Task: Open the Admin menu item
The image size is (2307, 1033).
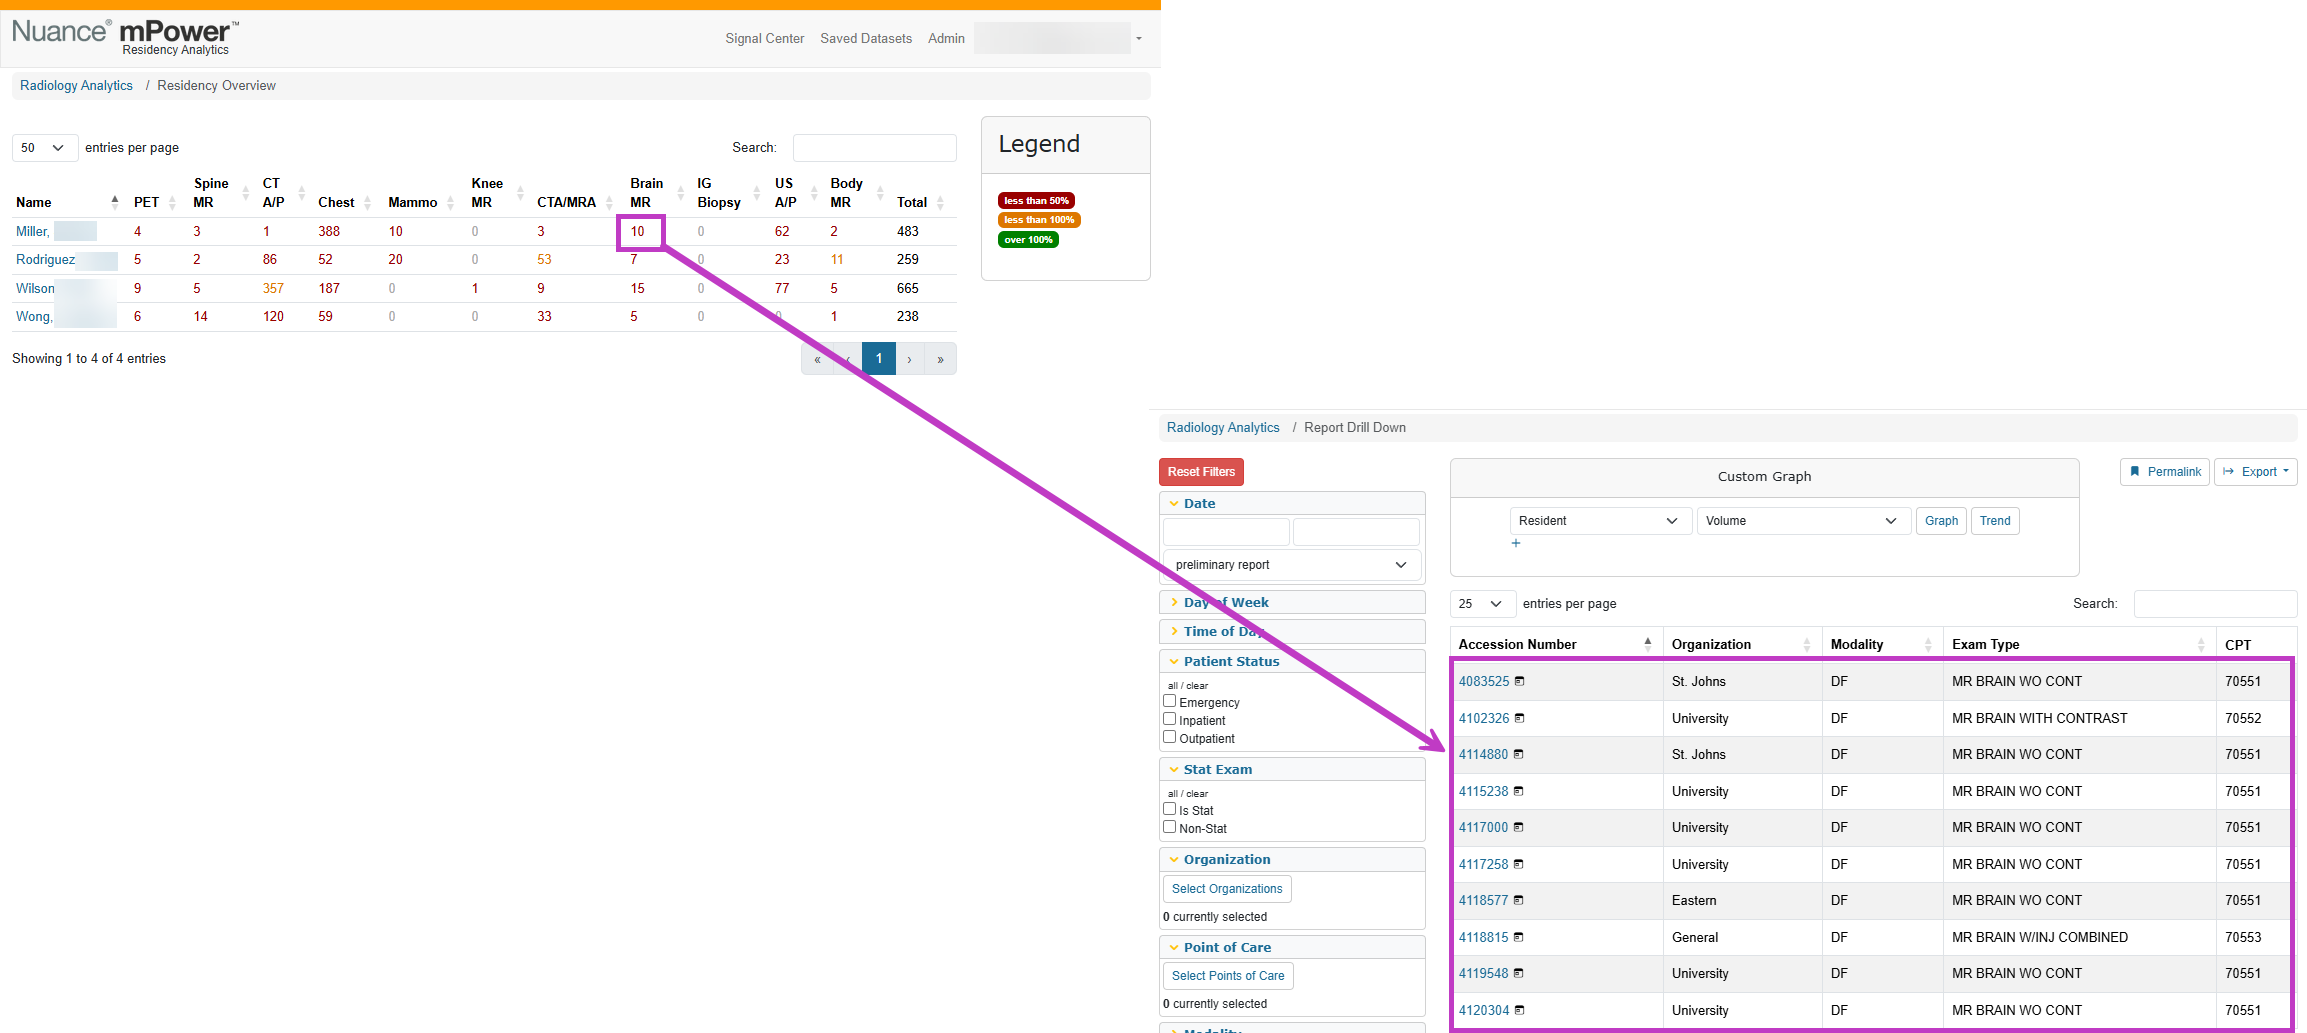Action: coord(946,39)
